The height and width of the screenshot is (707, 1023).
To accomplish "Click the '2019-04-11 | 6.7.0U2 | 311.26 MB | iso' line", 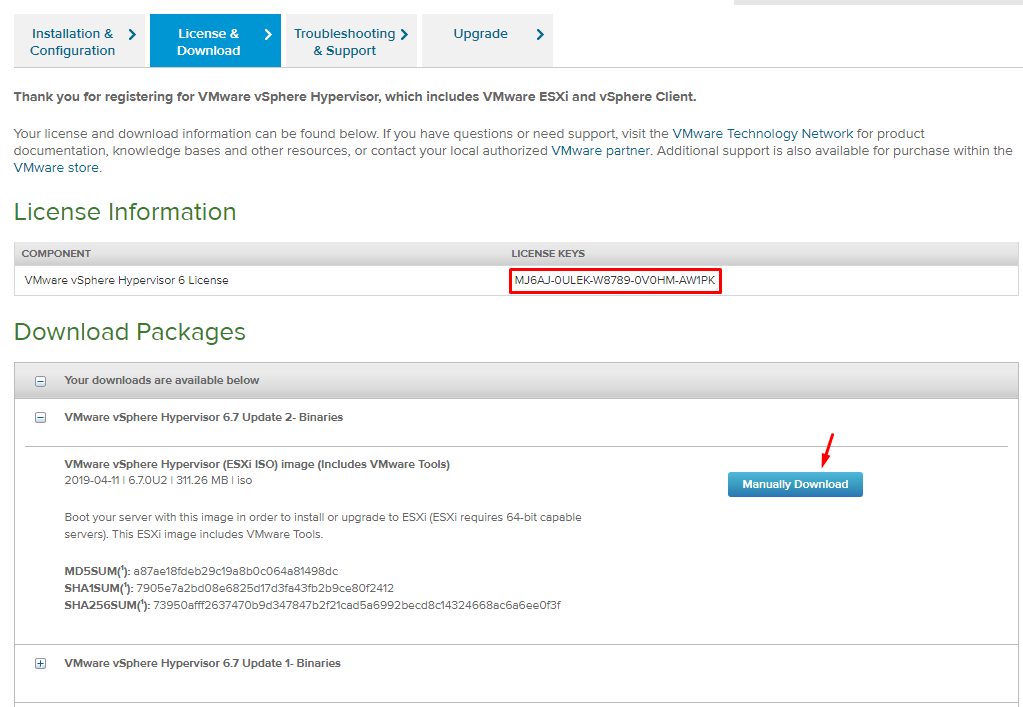I will (x=159, y=481).
